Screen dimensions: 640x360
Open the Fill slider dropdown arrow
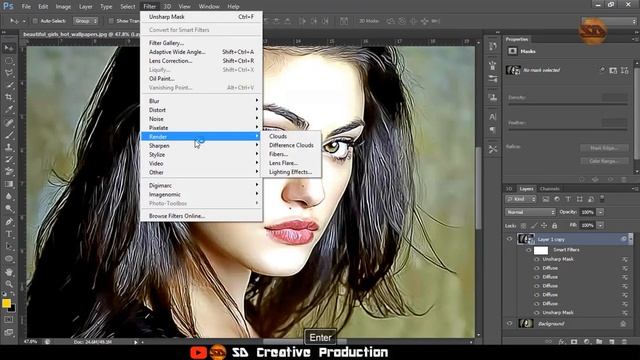[600, 225]
